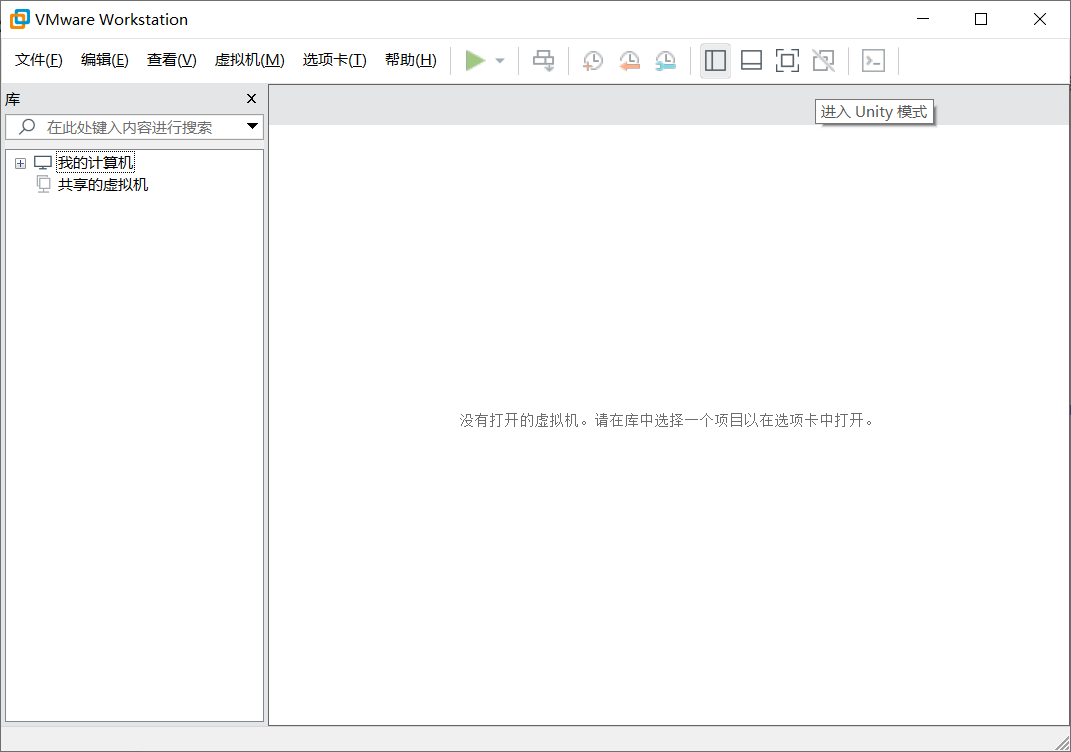Click the Send Ctrl+Alt+Del toolbar icon
The height and width of the screenshot is (752, 1071).
[x=544, y=61]
